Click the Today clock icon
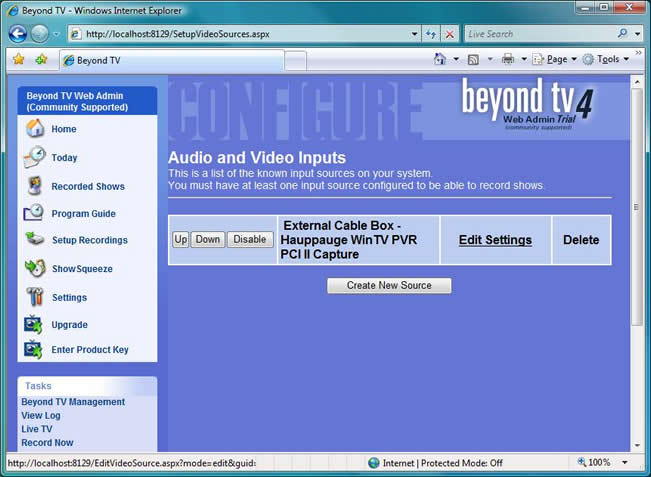651x477 pixels. 34,157
